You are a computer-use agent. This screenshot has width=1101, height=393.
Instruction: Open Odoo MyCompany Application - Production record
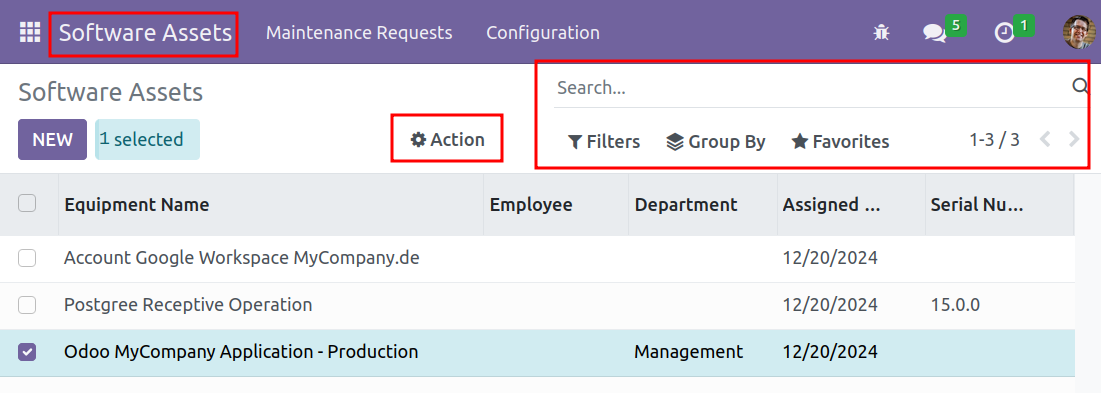tap(241, 352)
